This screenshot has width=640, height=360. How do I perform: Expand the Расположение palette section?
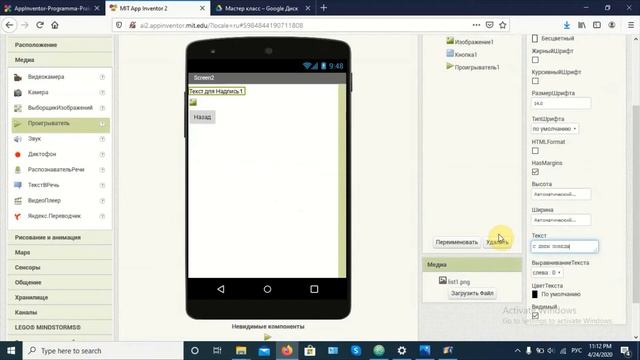click(60, 45)
